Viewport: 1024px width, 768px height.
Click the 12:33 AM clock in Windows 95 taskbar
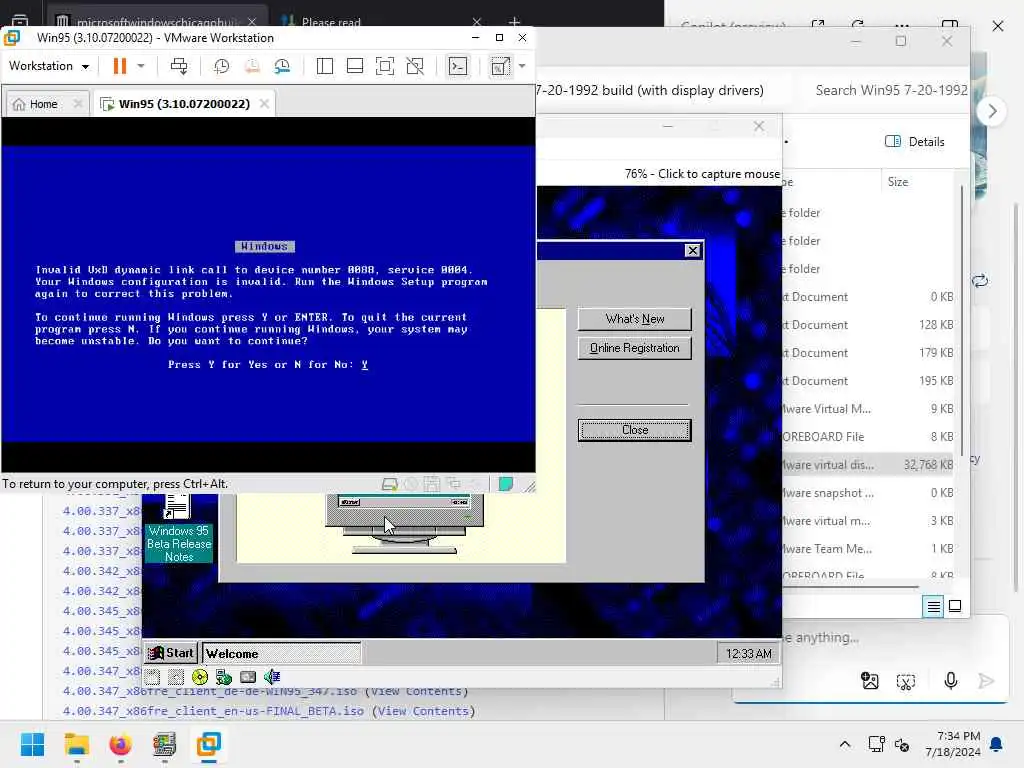click(748, 654)
